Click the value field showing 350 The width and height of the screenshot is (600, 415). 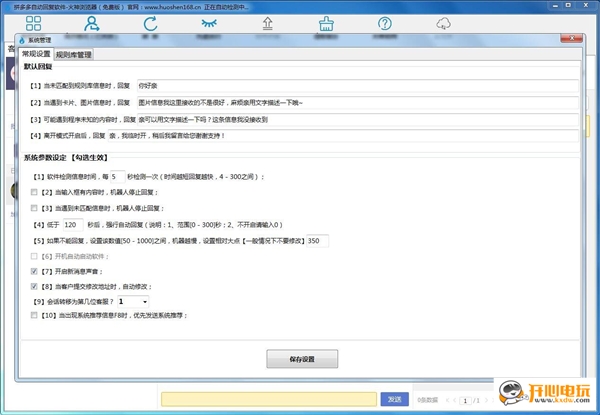[x=317, y=241]
